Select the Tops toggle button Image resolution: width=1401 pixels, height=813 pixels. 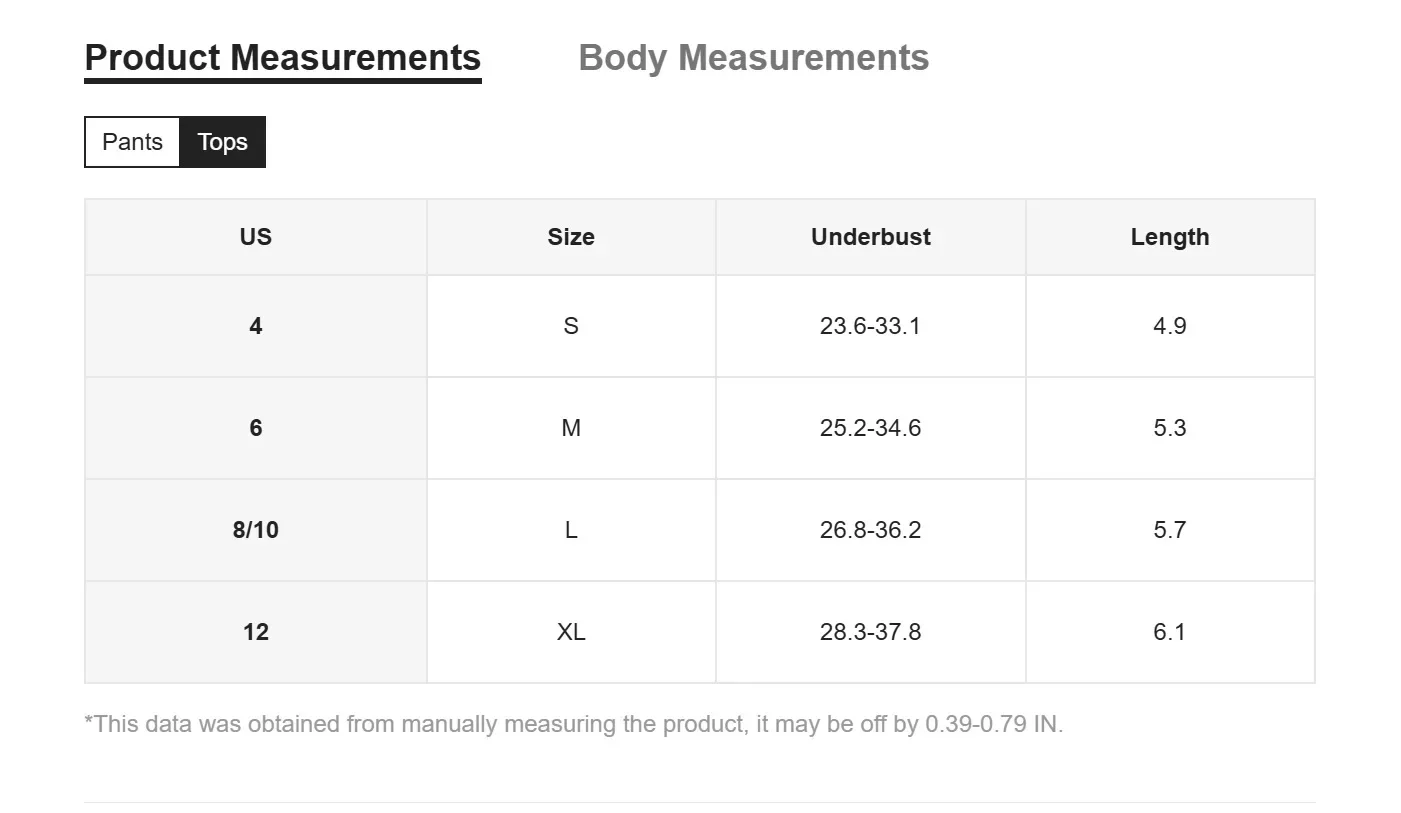point(222,142)
